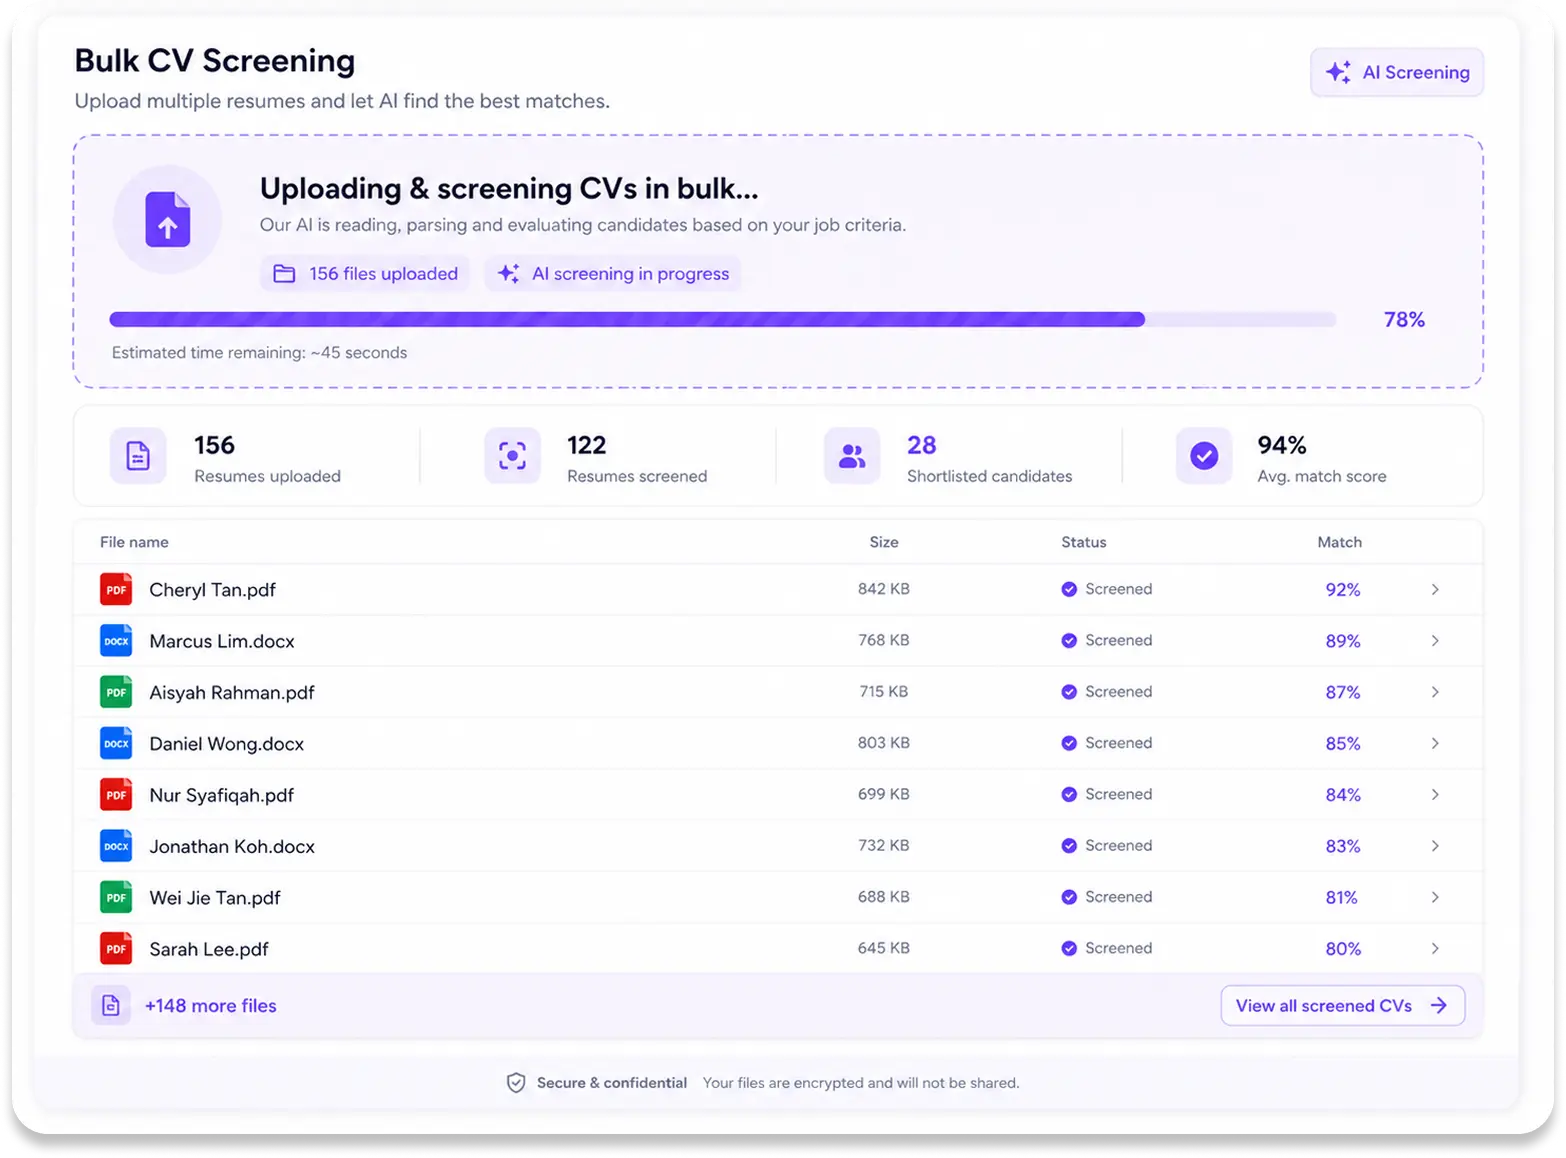Image resolution: width=1566 pixels, height=1158 pixels.
Task: Open the Daniel Wong.docx file name
Action: click(227, 744)
